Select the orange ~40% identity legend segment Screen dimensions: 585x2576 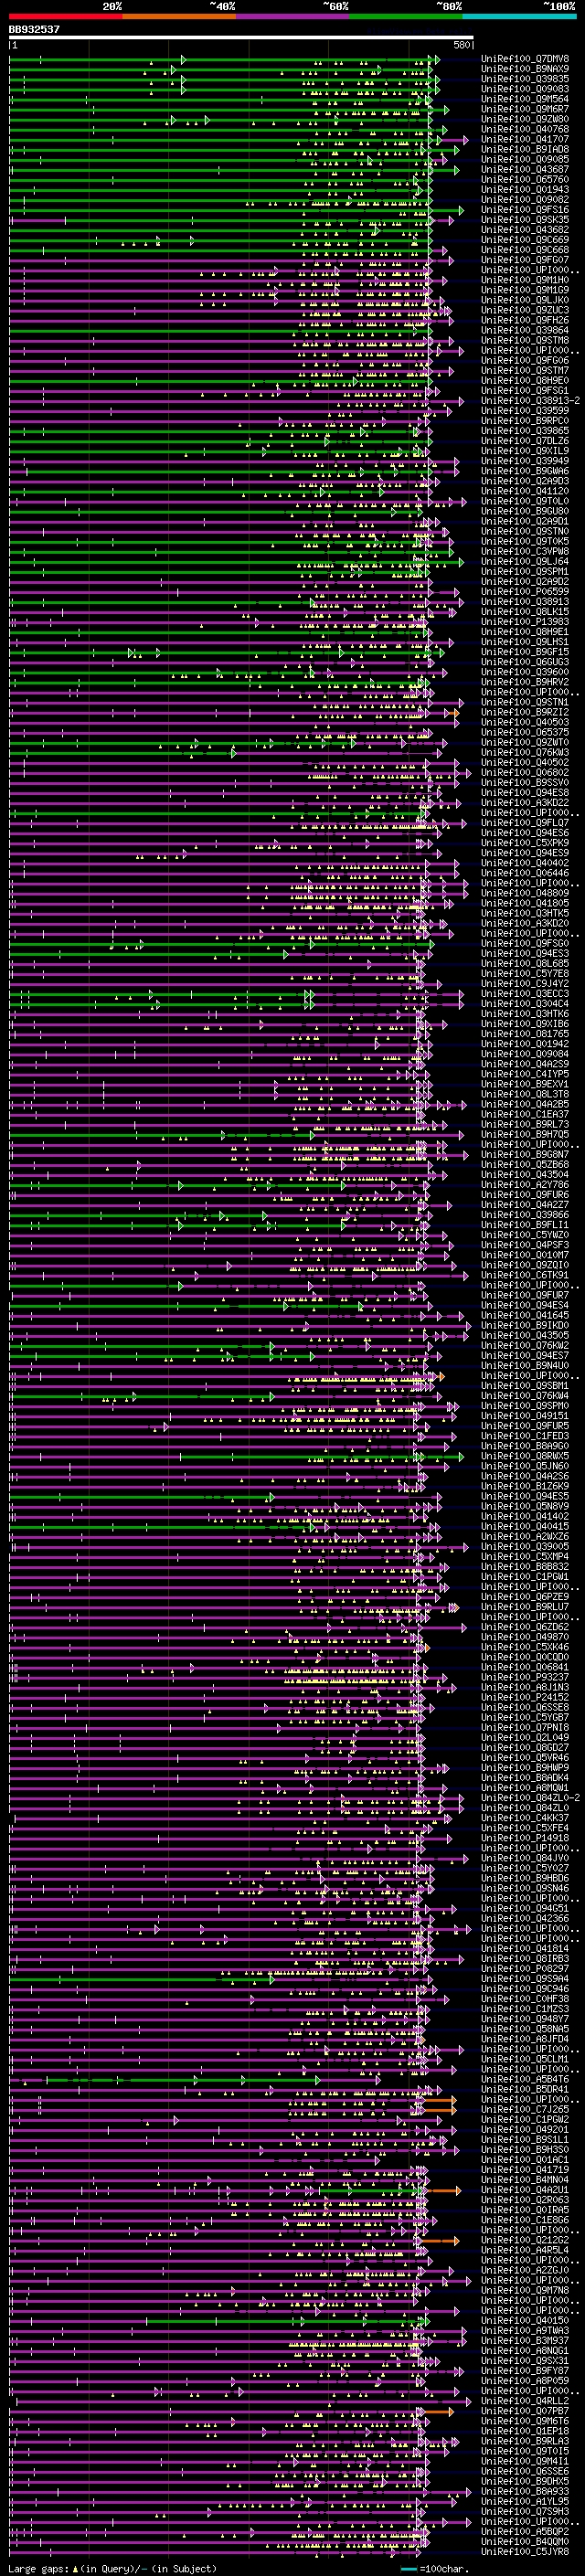pos(179,16)
